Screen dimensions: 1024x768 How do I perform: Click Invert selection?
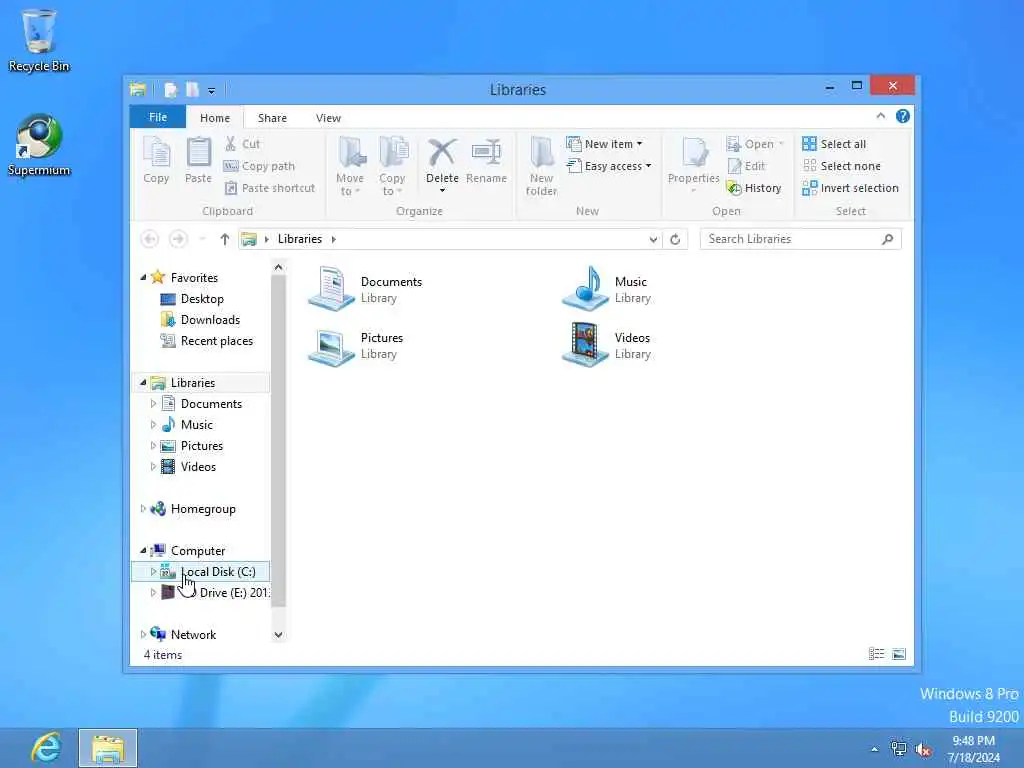tap(850, 188)
